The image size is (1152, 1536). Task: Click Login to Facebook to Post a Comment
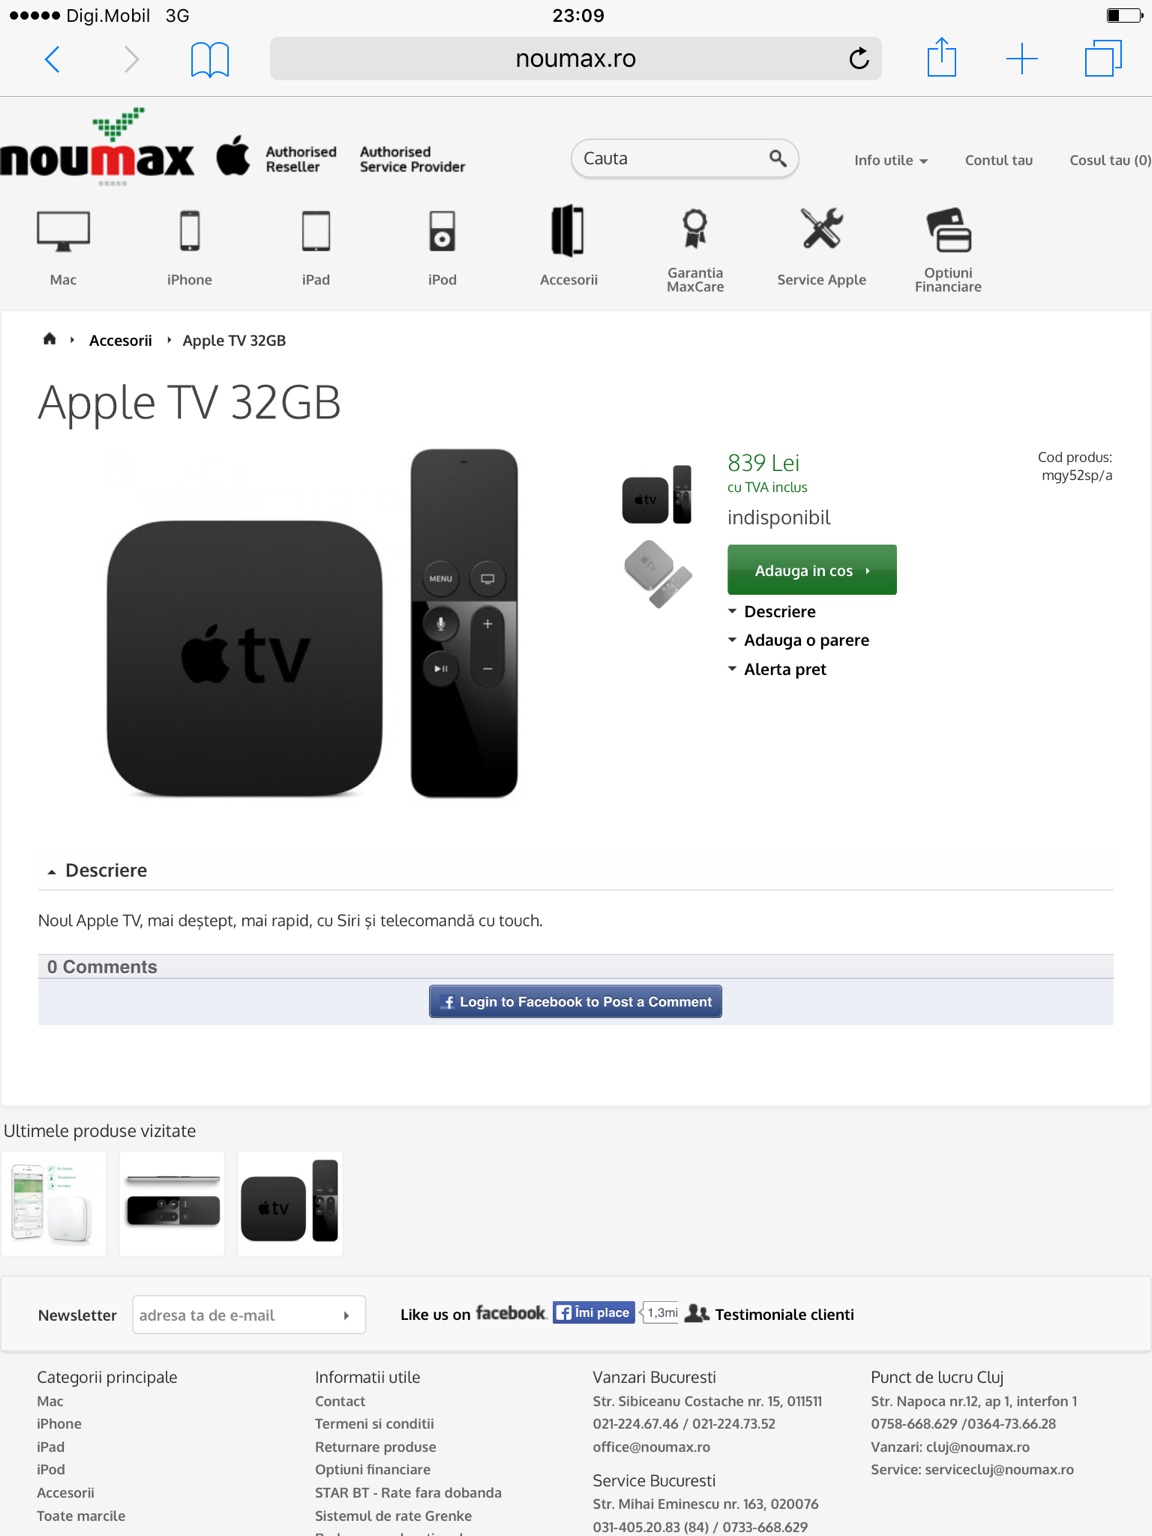click(x=575, y=1002)
